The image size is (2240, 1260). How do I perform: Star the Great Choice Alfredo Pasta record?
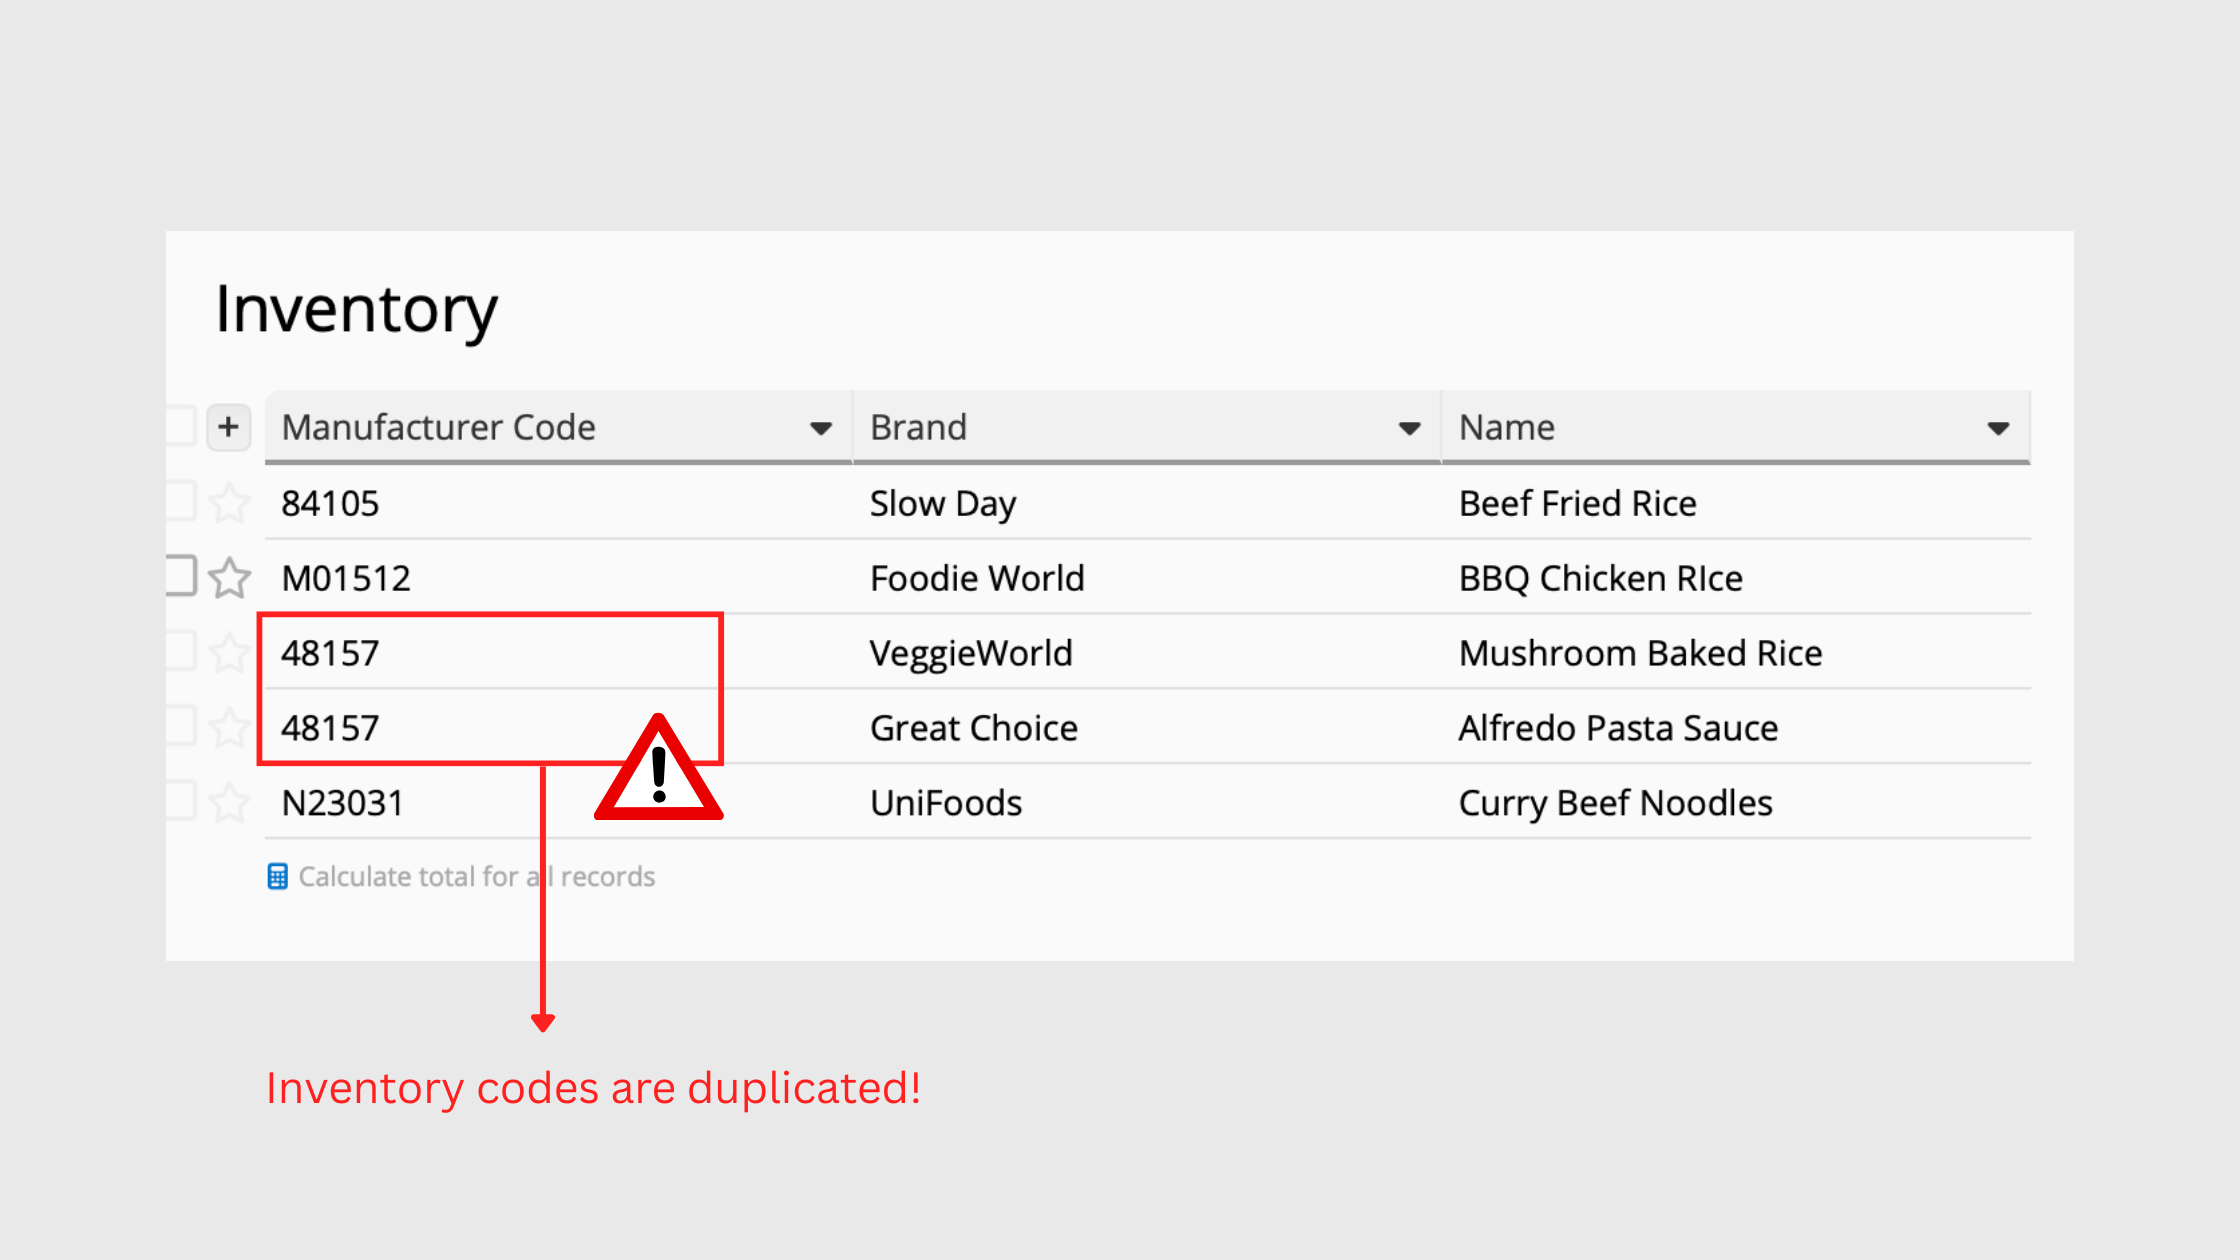click(229, 728)
